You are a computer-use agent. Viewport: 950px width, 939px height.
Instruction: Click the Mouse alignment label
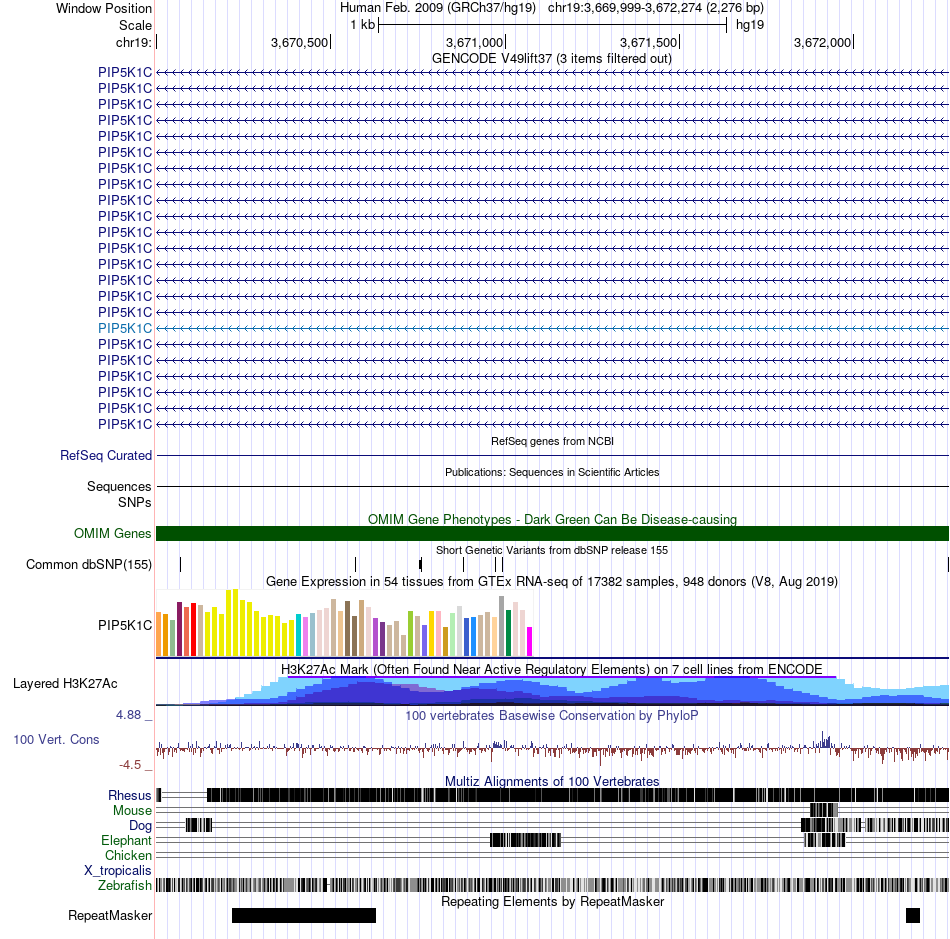[x=132, y=811]
